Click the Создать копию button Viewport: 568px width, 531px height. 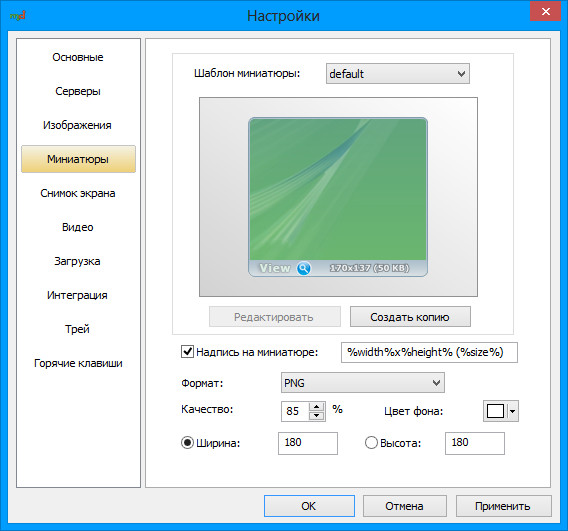(x=410, y=317)
